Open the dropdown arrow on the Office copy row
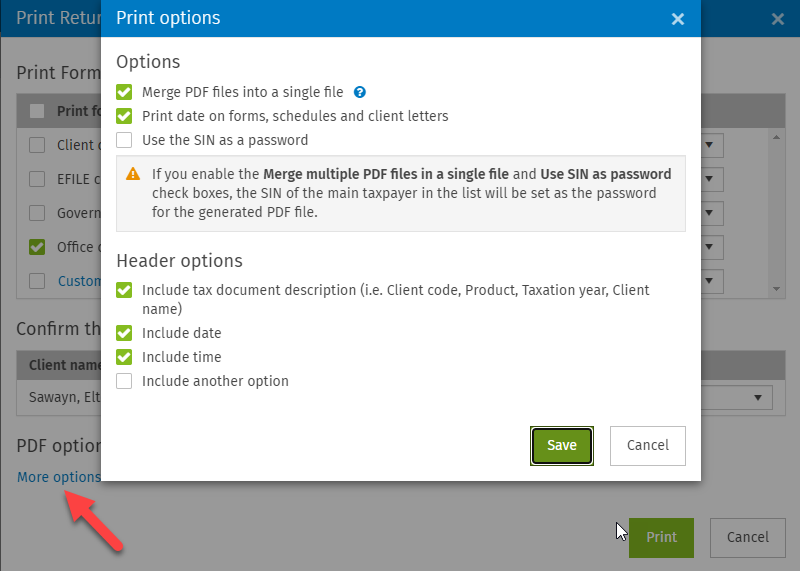Screen dimensions: 800x571 point(710,247)
